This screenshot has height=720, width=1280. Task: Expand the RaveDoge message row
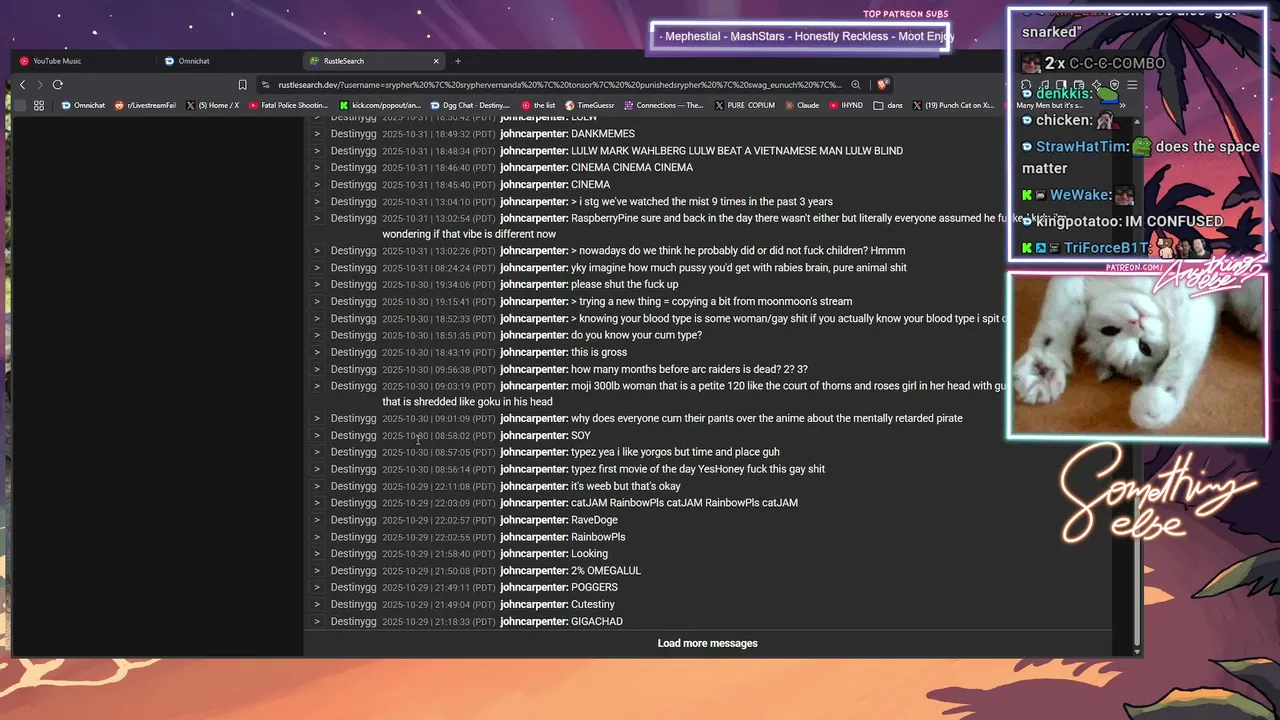317,520
